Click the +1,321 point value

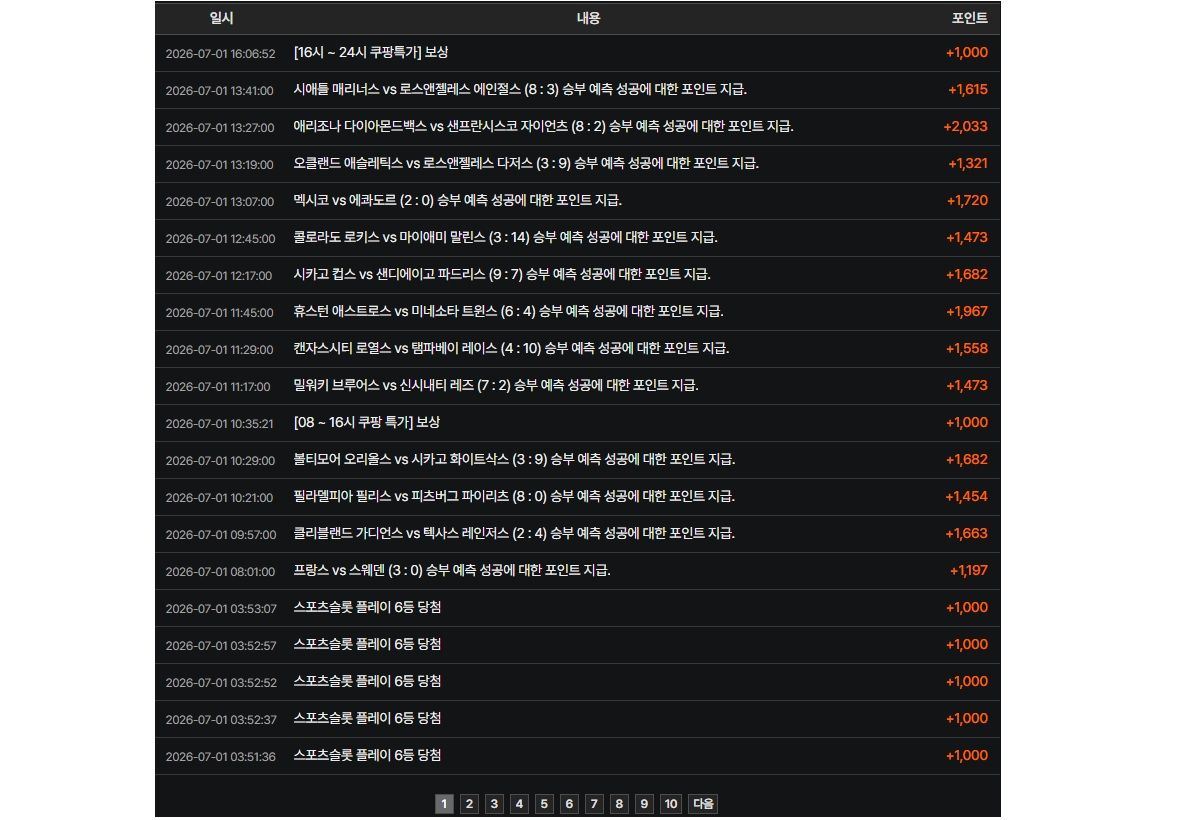coord(968,164)
